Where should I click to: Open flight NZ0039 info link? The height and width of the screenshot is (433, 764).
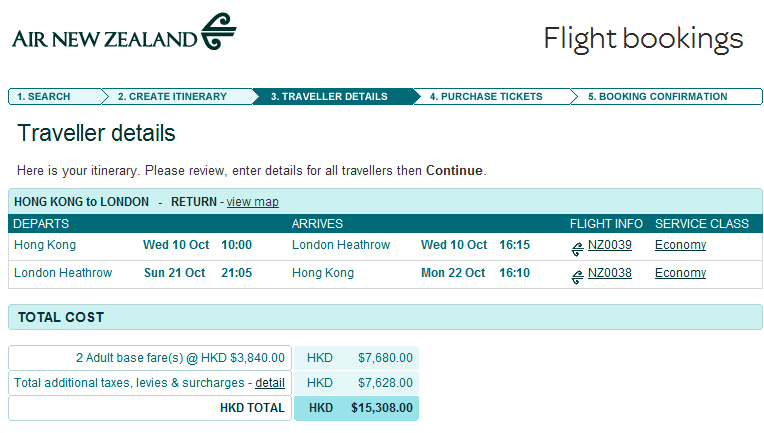(609, 245)
